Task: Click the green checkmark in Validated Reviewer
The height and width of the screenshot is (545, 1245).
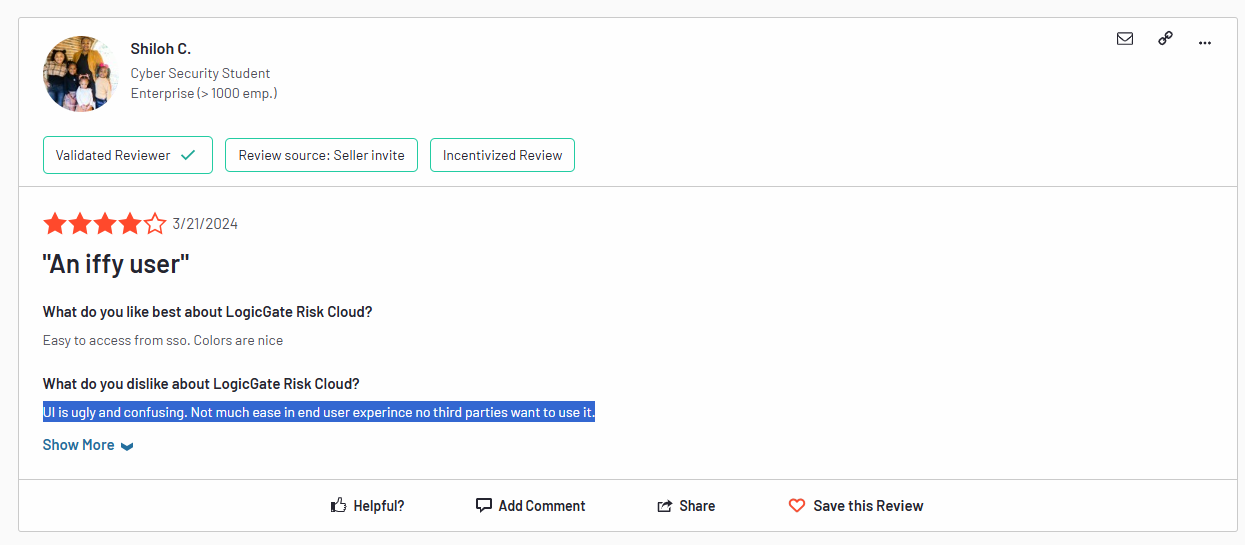Action: (x=188, y=155)
